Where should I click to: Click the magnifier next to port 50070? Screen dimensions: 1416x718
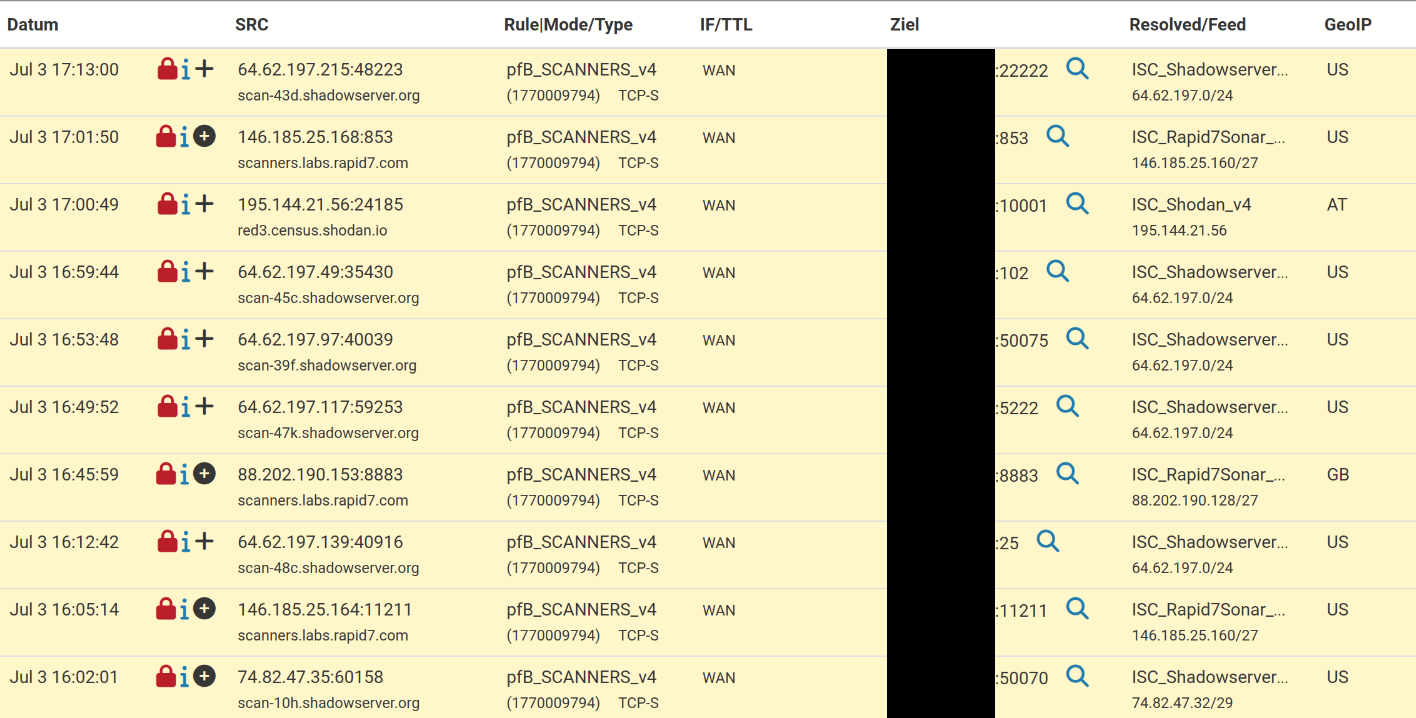(1077, 677)
